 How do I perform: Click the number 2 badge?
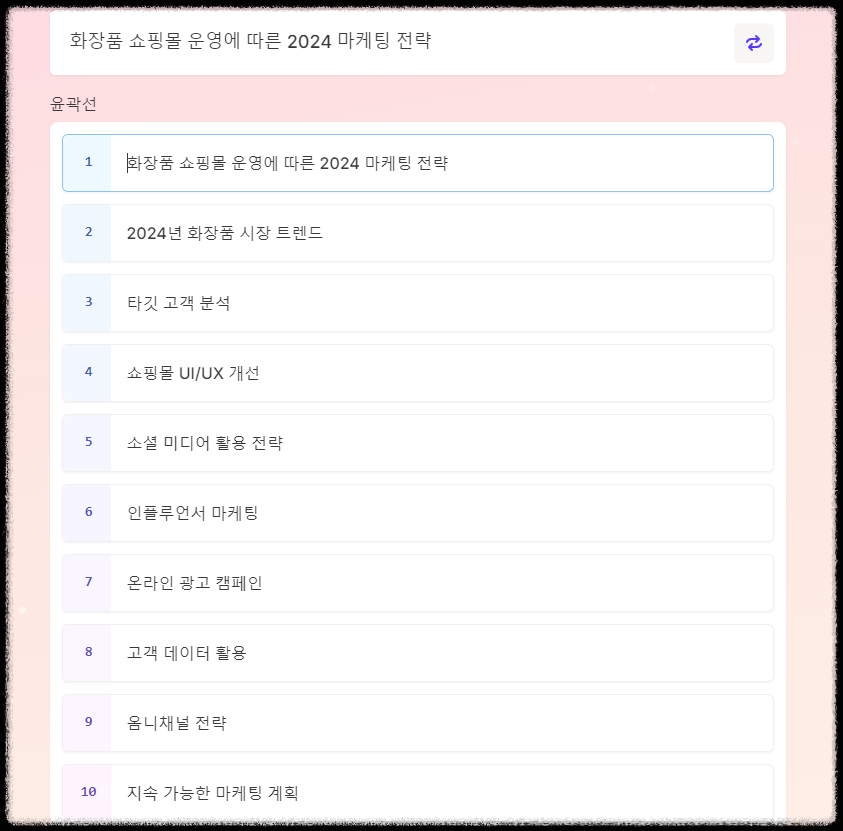[88, 232]
